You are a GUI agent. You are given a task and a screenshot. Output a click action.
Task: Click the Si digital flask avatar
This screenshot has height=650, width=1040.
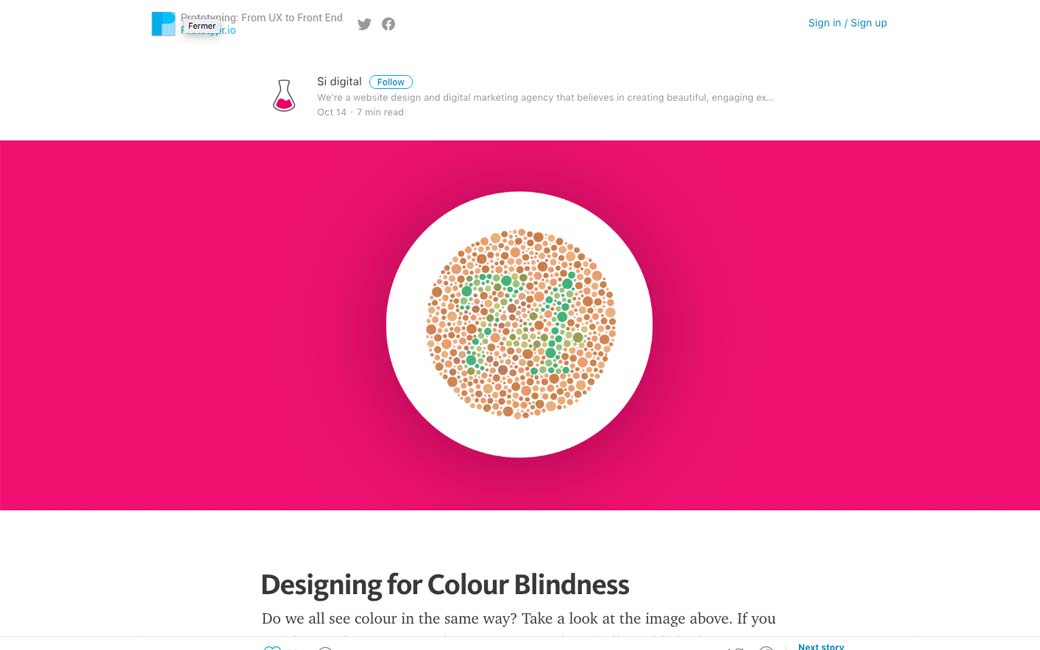point(284,96)
